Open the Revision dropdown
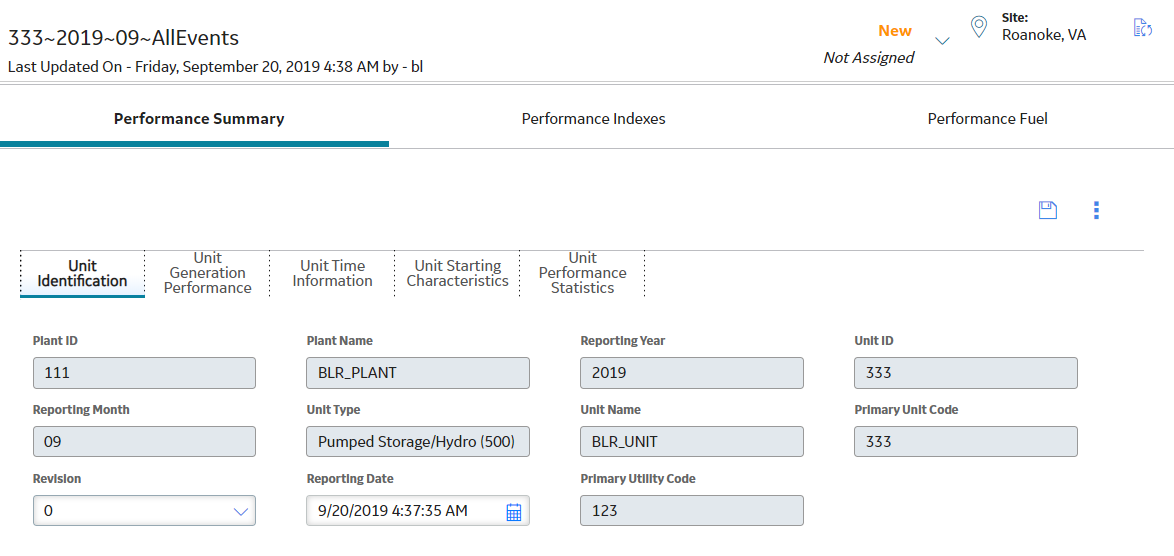Screen dimensions: 1174x556 coord(145,510)
